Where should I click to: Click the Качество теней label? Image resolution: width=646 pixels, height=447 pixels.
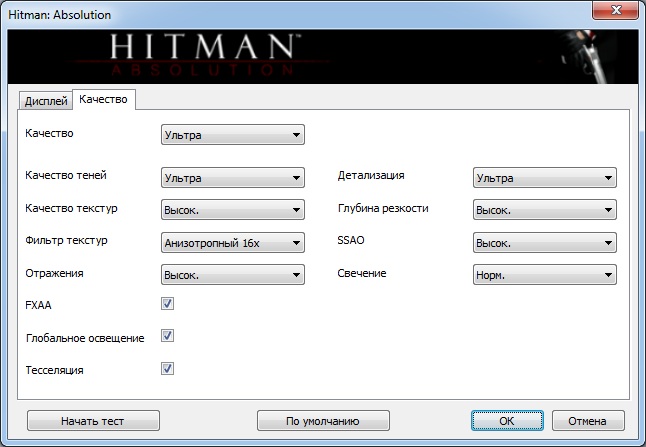click(x=66, y=175)
